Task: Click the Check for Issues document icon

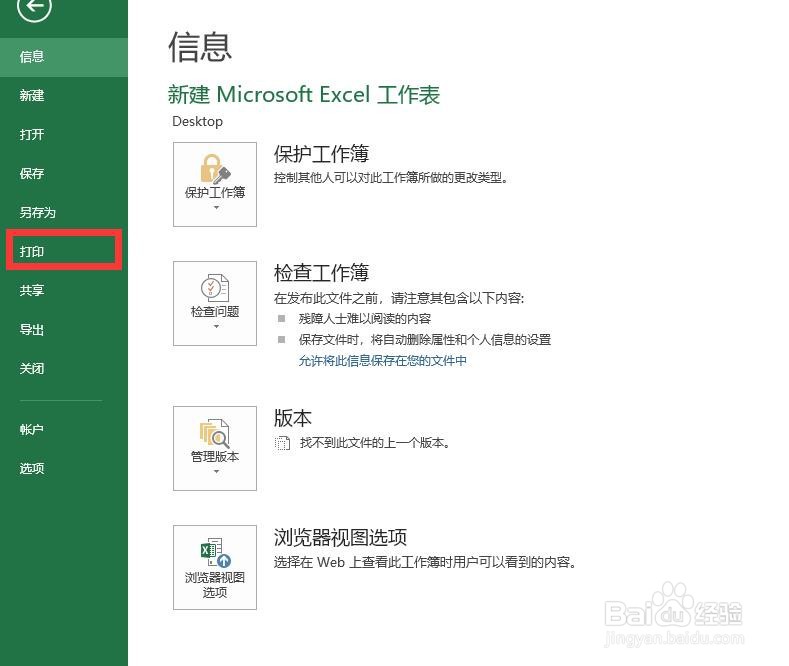Action: tap(215, 288)
